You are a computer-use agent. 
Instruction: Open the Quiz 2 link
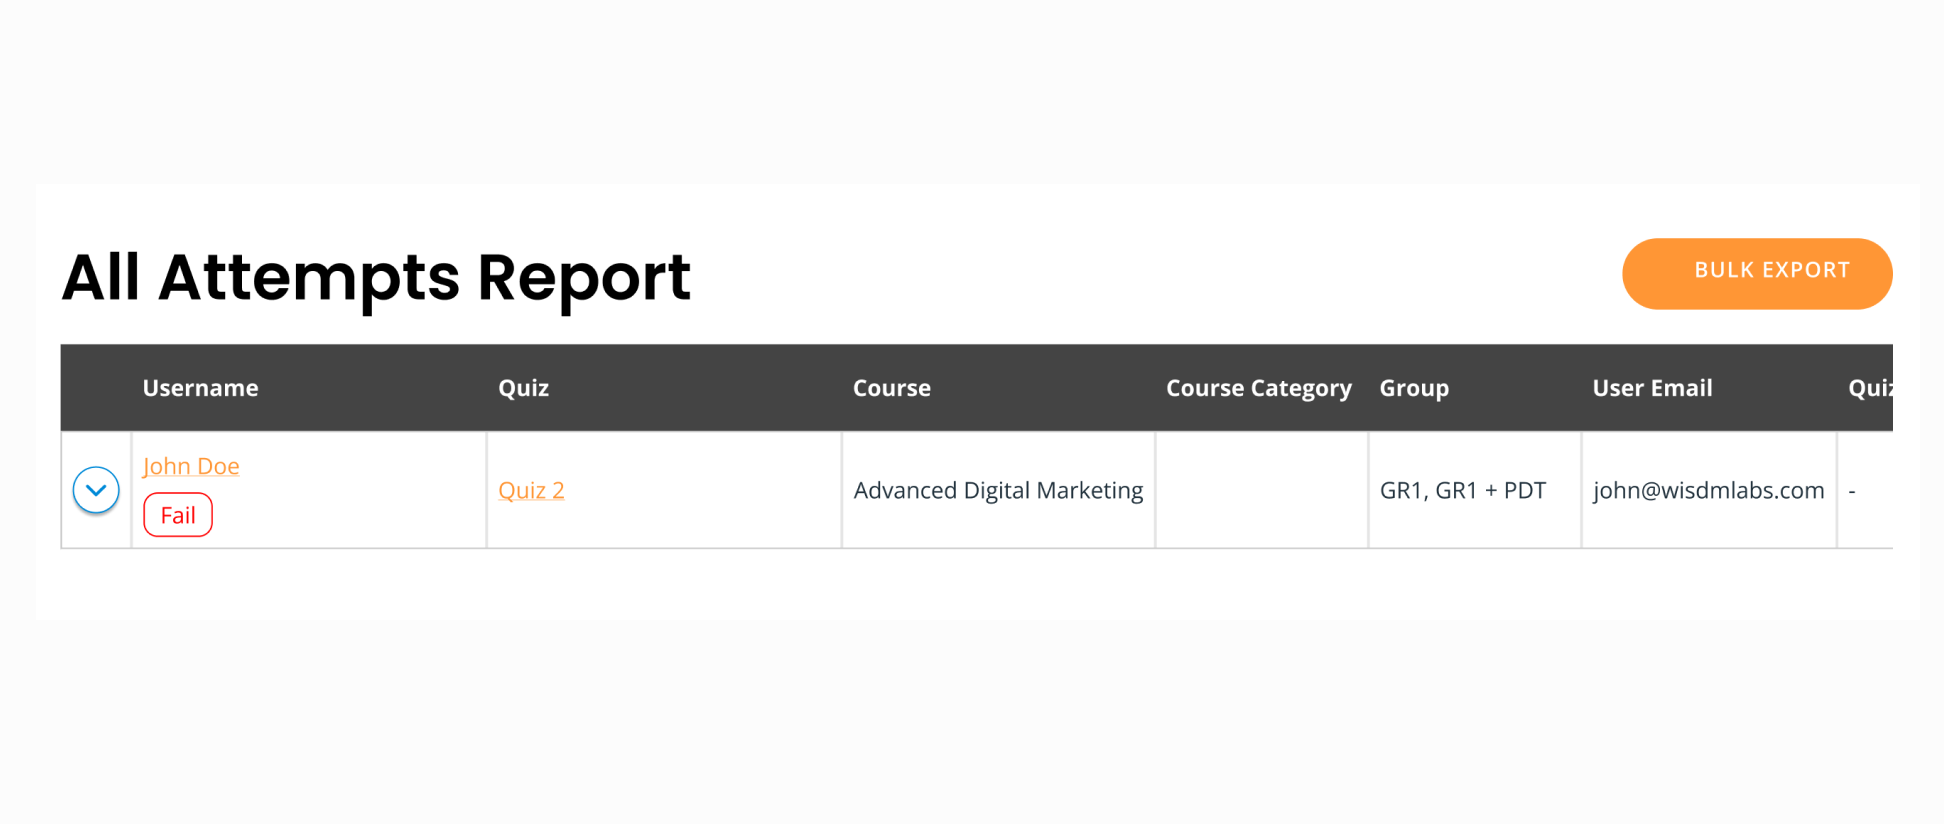pyautogui.click(x=531, y=490)
